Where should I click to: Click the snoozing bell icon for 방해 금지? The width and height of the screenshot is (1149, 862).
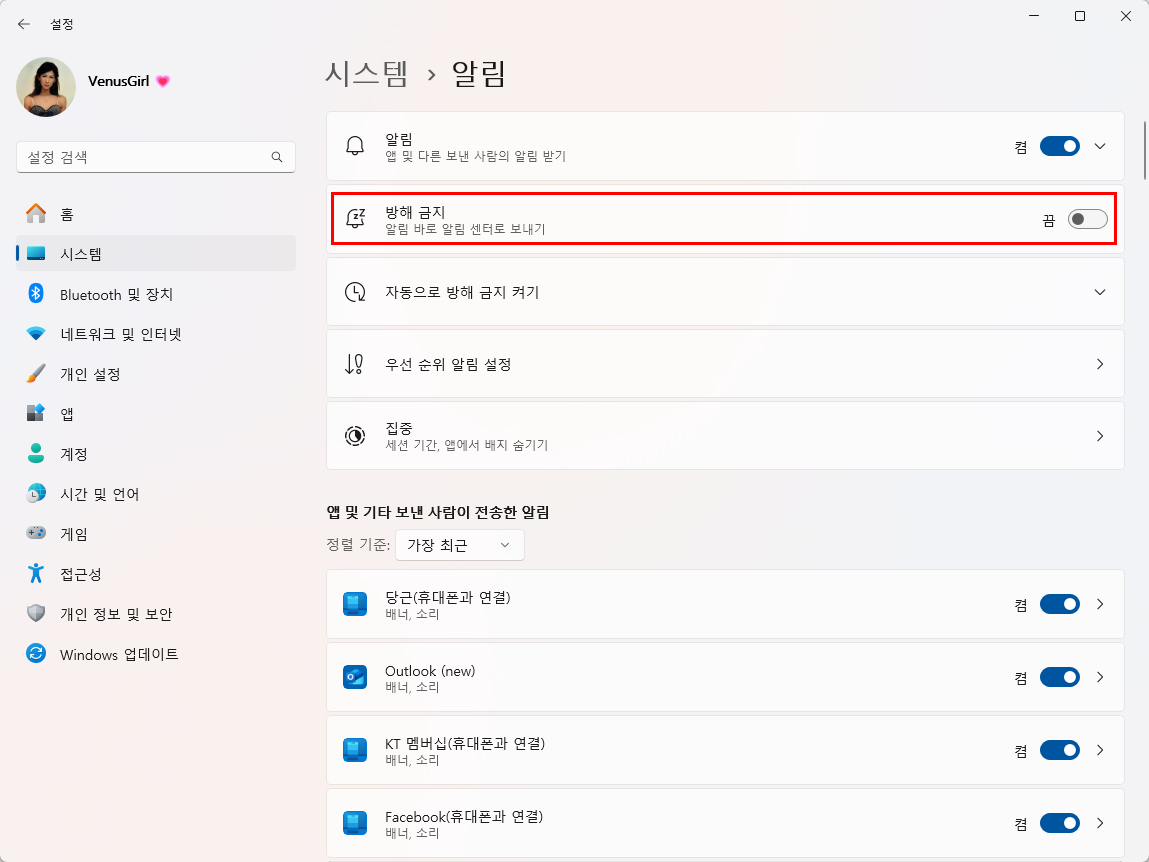coord(355,218)
